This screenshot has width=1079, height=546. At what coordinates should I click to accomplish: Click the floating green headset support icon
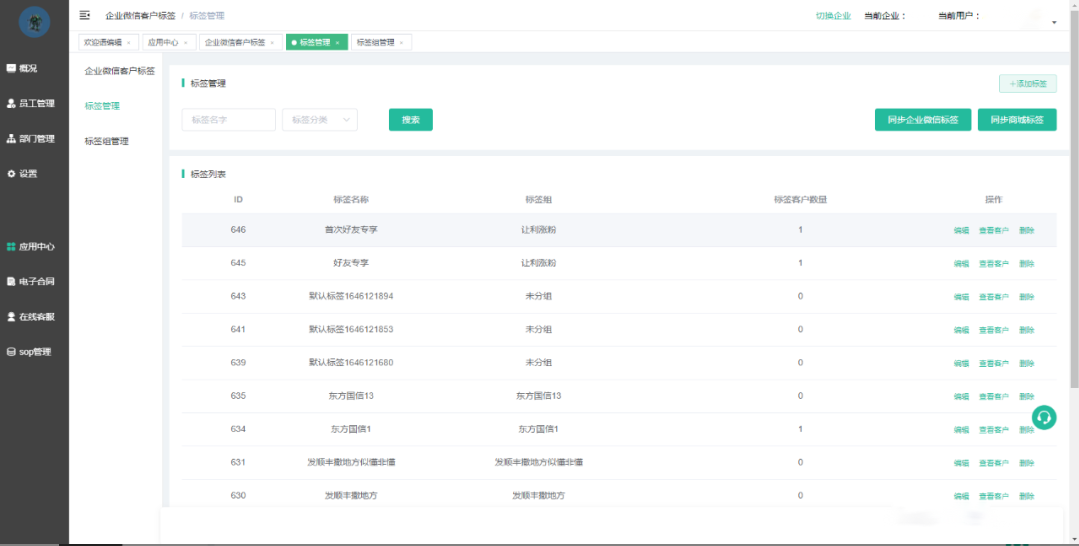point(1044,418)
